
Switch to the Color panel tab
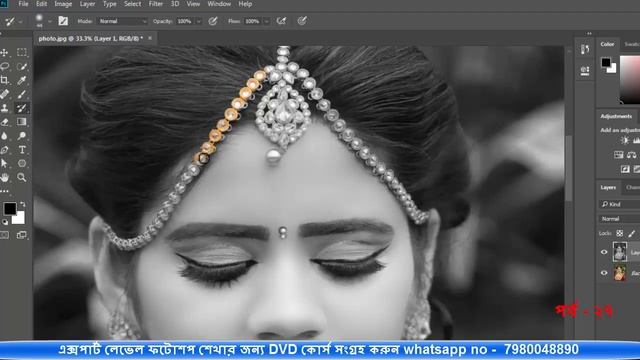tap(607, 44)
